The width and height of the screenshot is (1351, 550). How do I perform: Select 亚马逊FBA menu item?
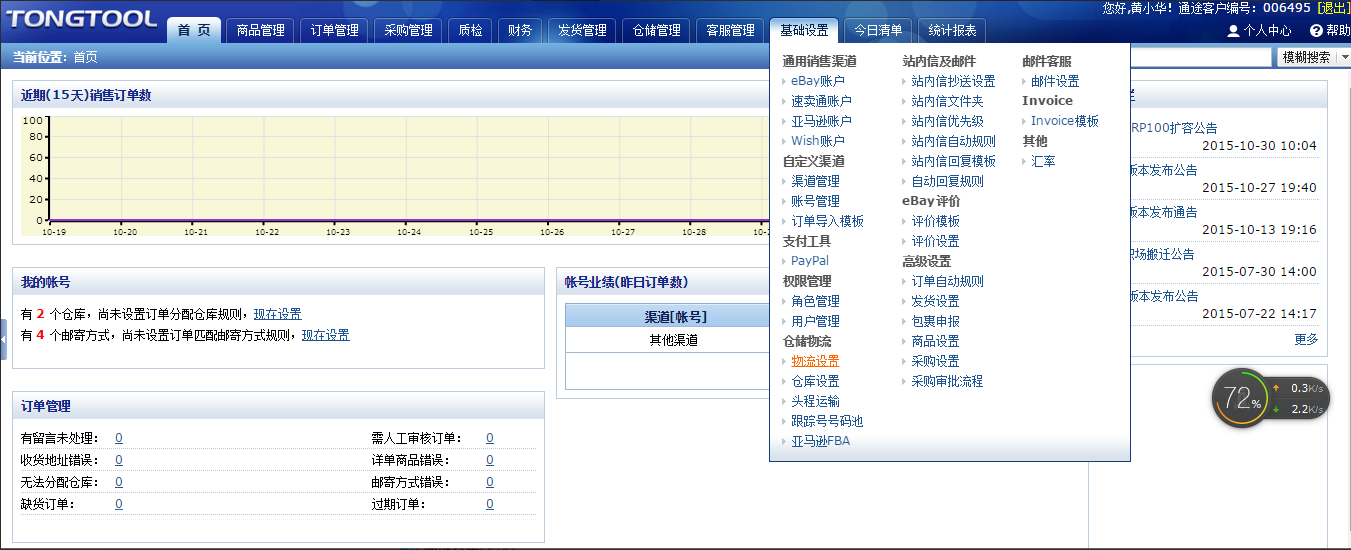(820, 441)
